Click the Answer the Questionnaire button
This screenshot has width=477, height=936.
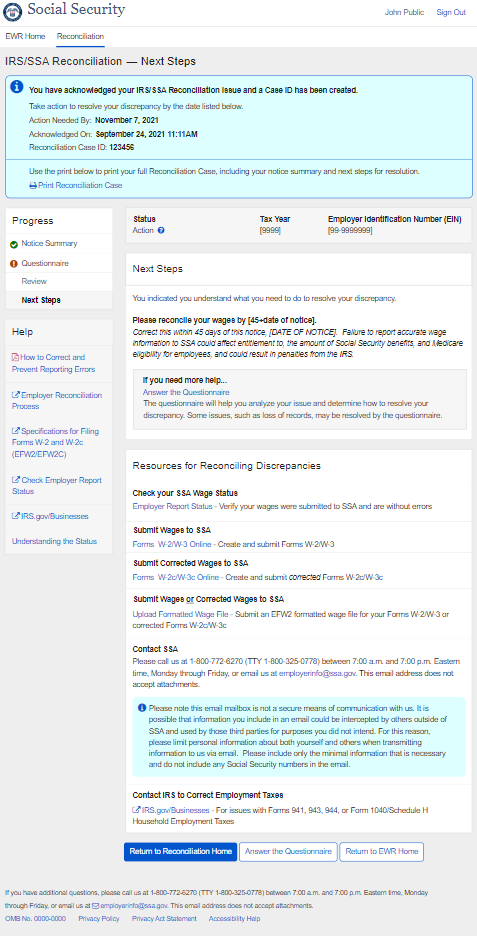288,851
